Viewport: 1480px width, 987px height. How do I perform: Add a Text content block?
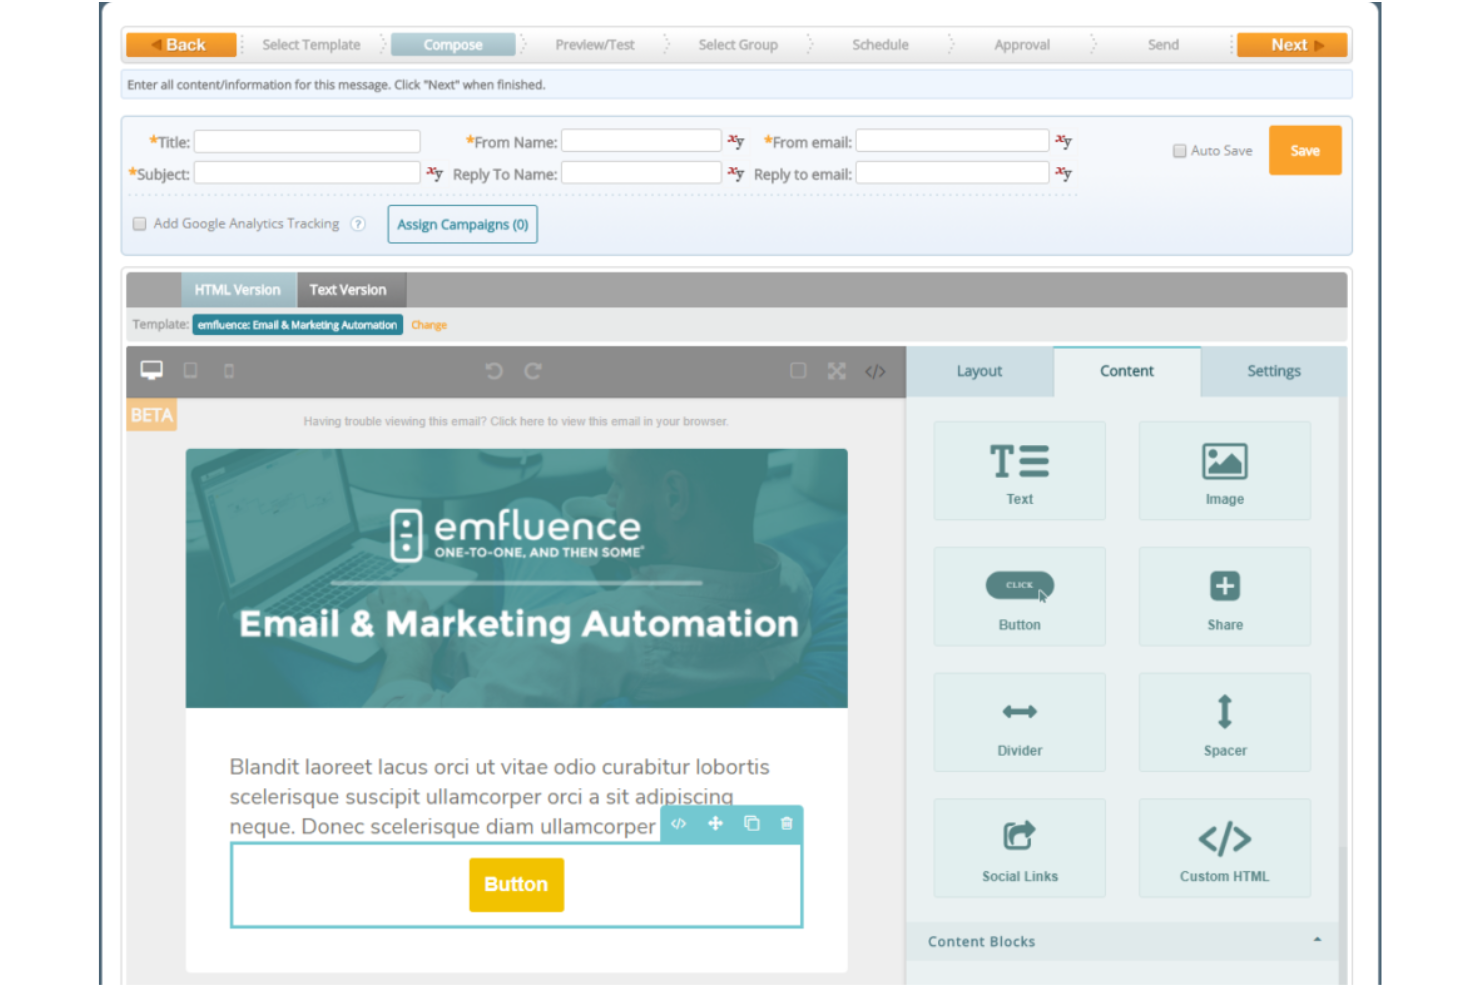coord(1019,471)
